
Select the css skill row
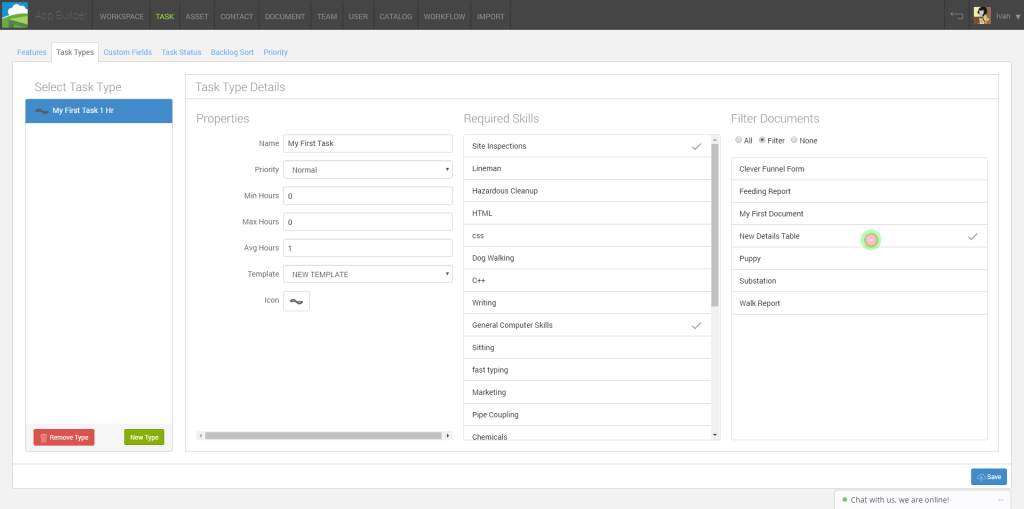588,236
